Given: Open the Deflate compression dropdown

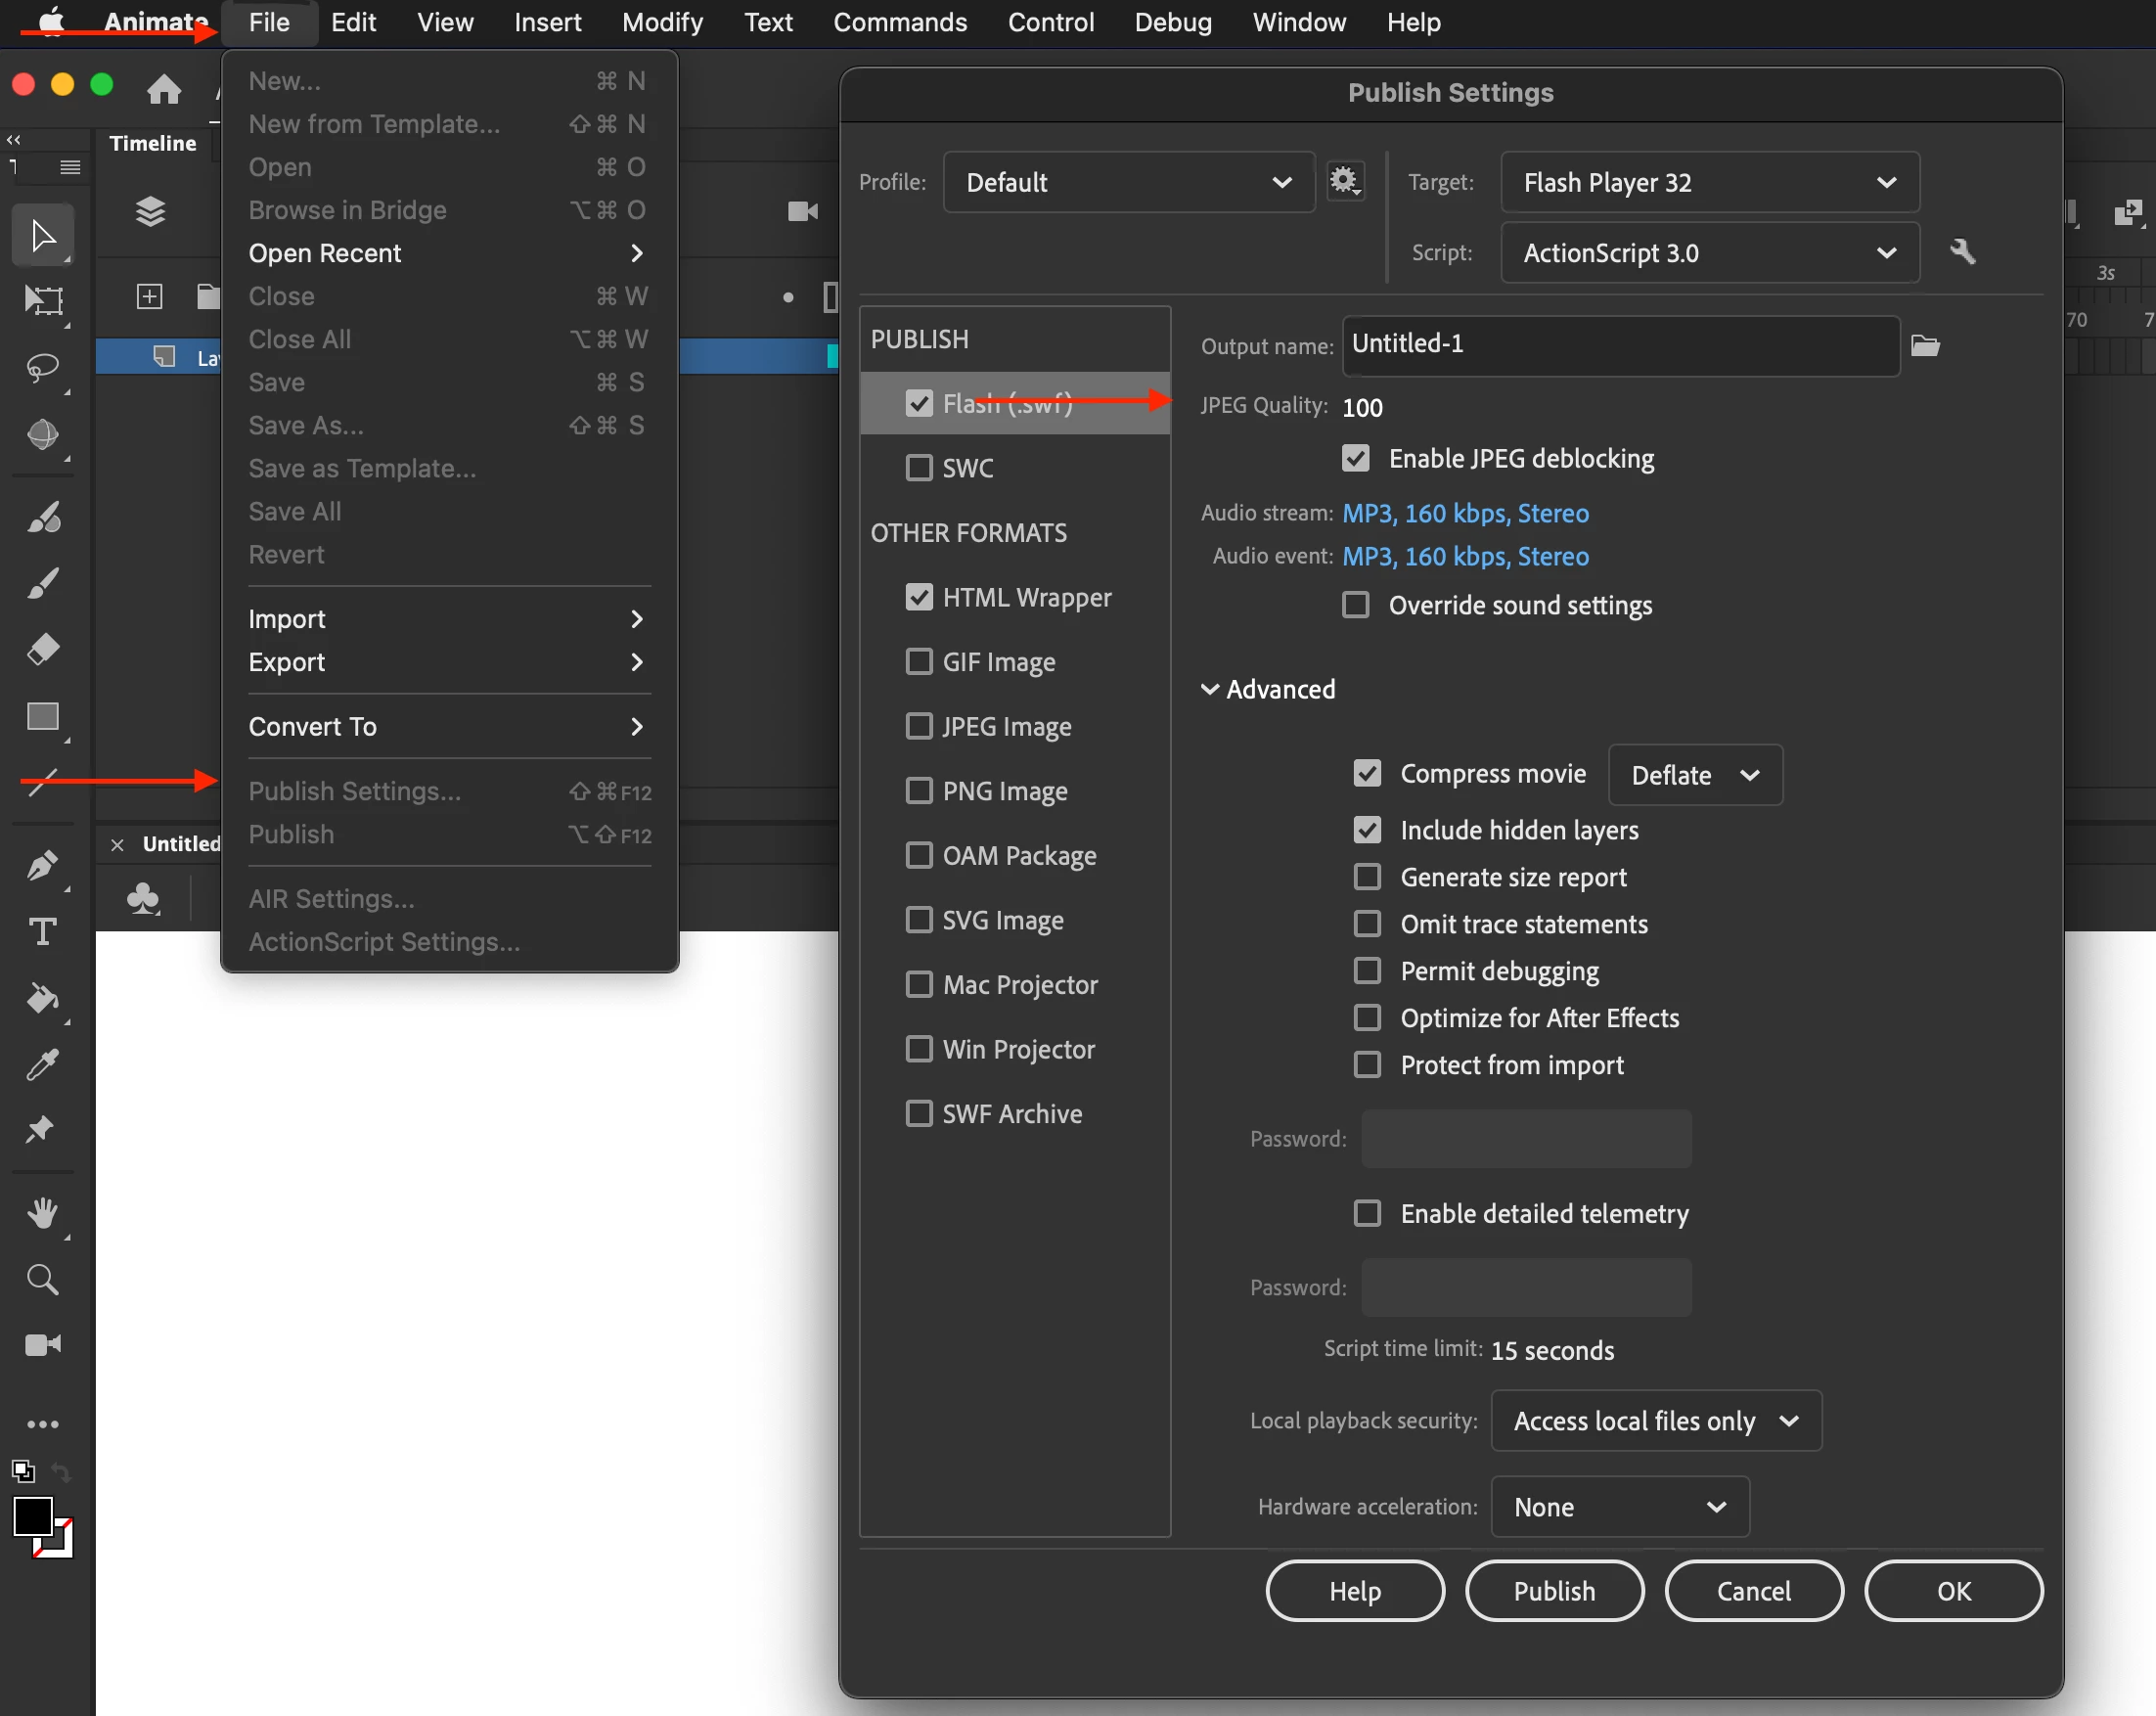Looking at the screenshot, I should [1694, 775].
